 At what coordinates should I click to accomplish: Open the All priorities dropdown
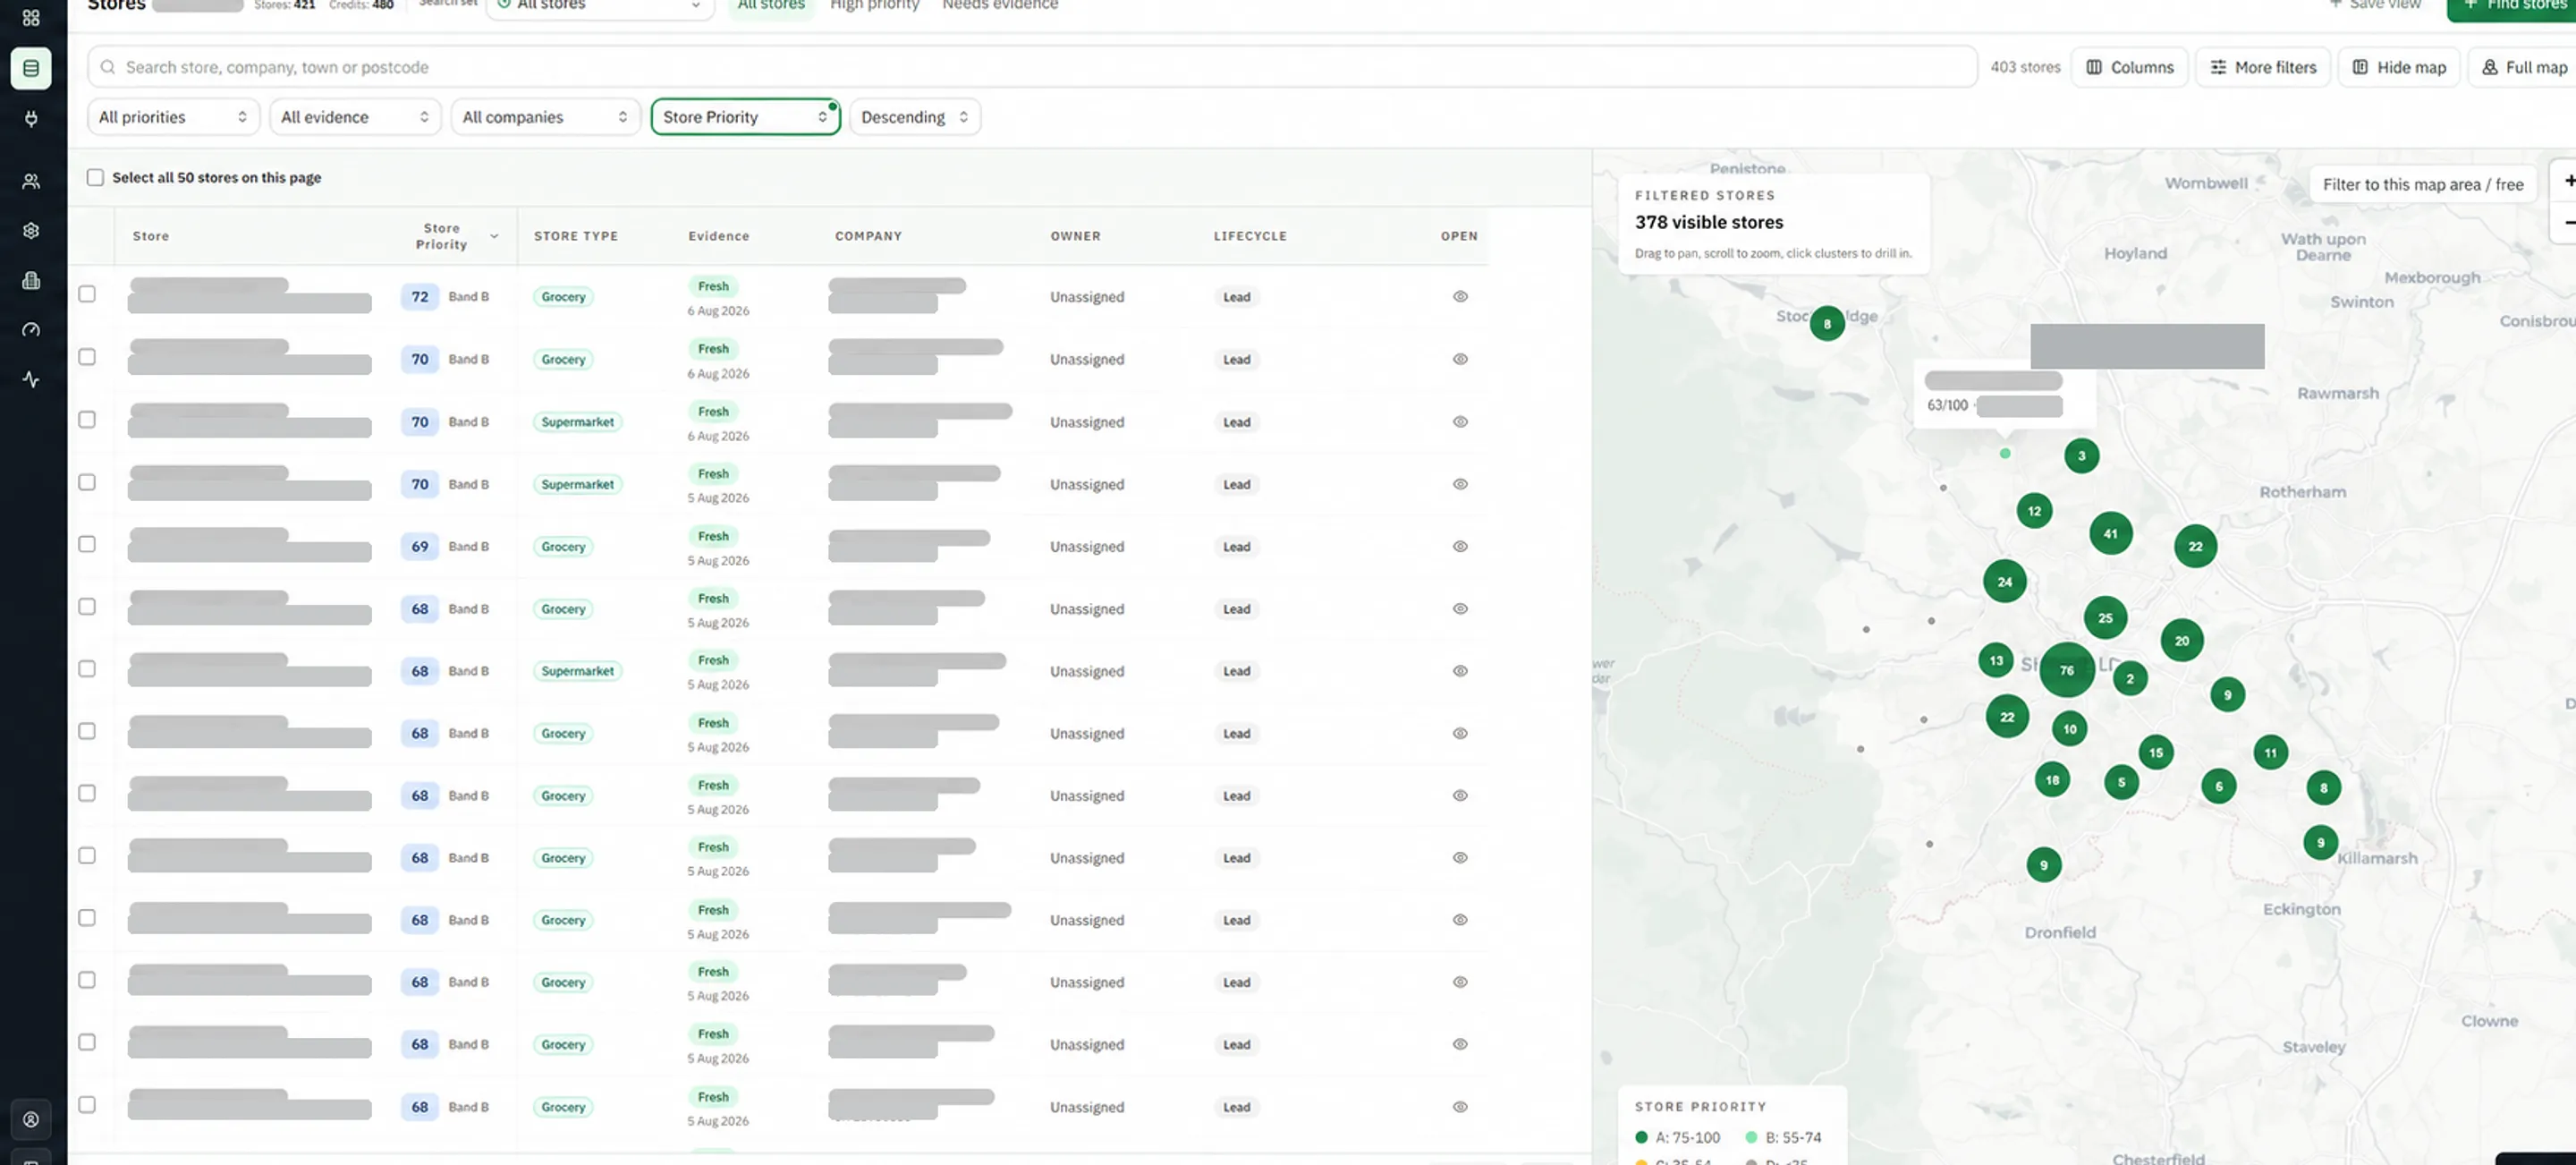tap(173, 117)
